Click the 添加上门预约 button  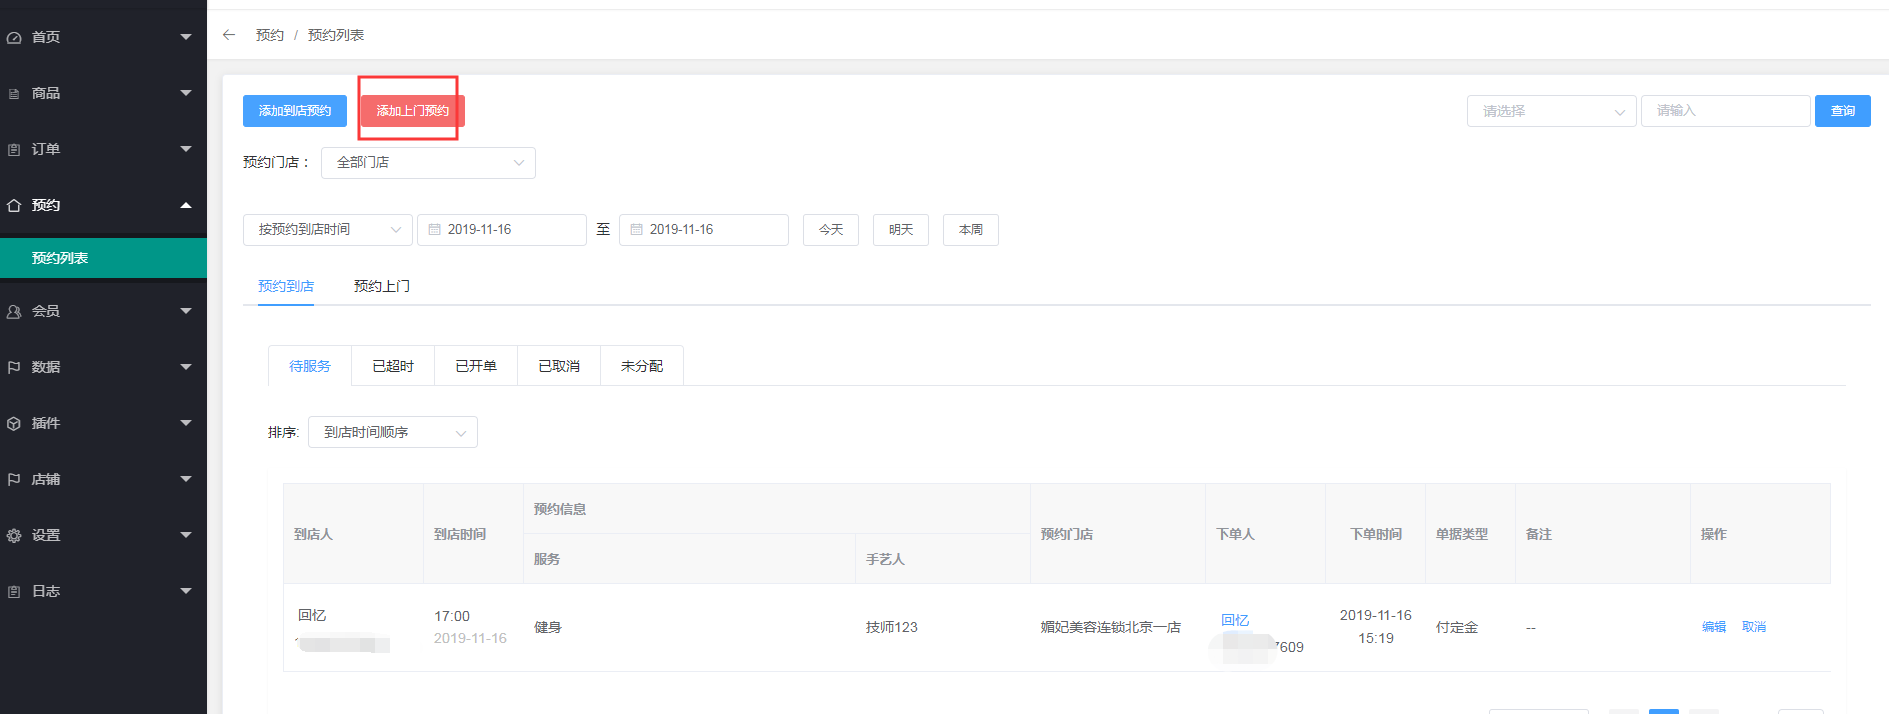click(x=413, y=111)
